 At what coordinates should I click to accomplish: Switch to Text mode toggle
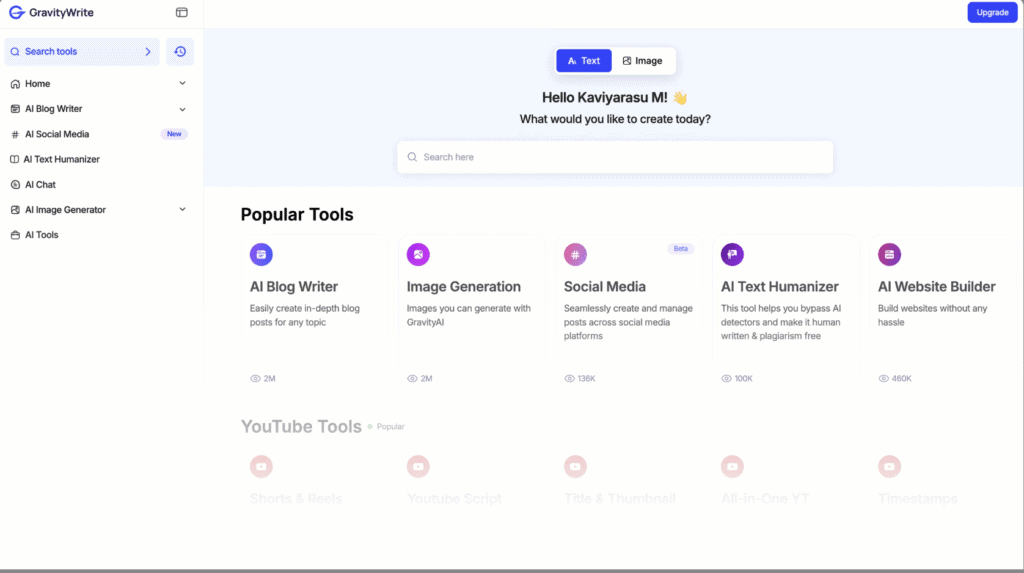(584, 61)
